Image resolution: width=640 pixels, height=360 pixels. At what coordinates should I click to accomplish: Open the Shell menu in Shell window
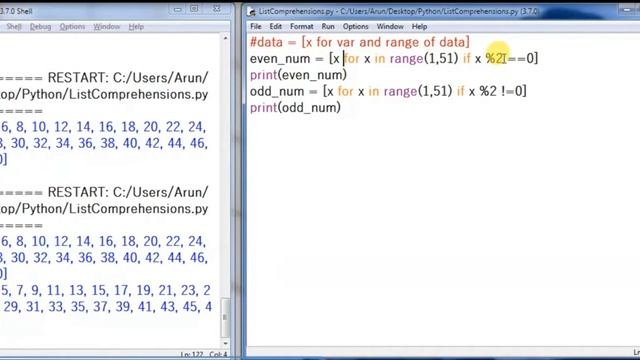[x=13, y=27]
